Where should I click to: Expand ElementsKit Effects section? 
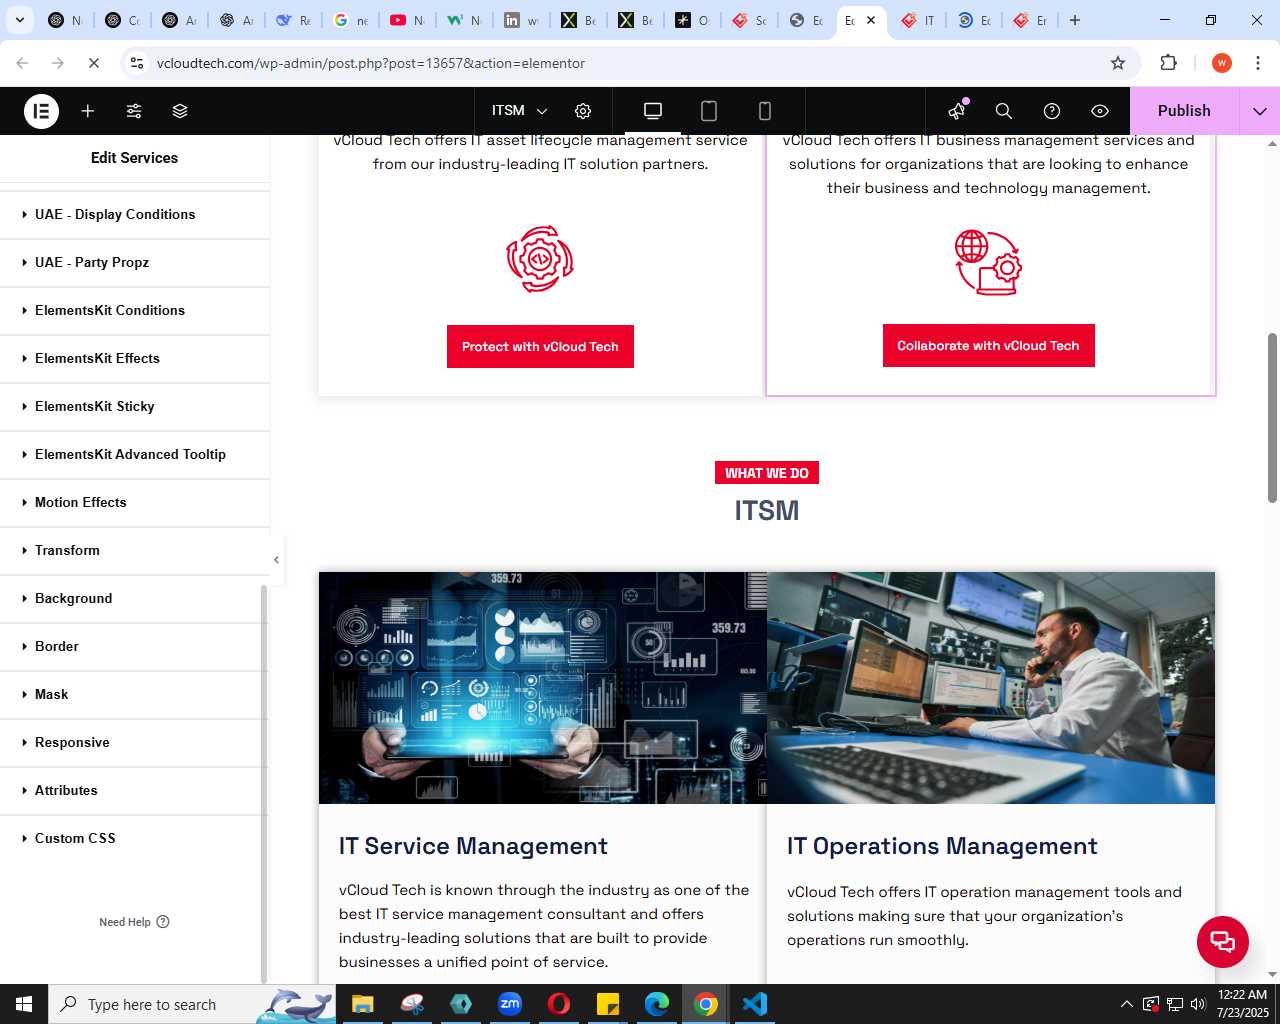coord(134,358)
